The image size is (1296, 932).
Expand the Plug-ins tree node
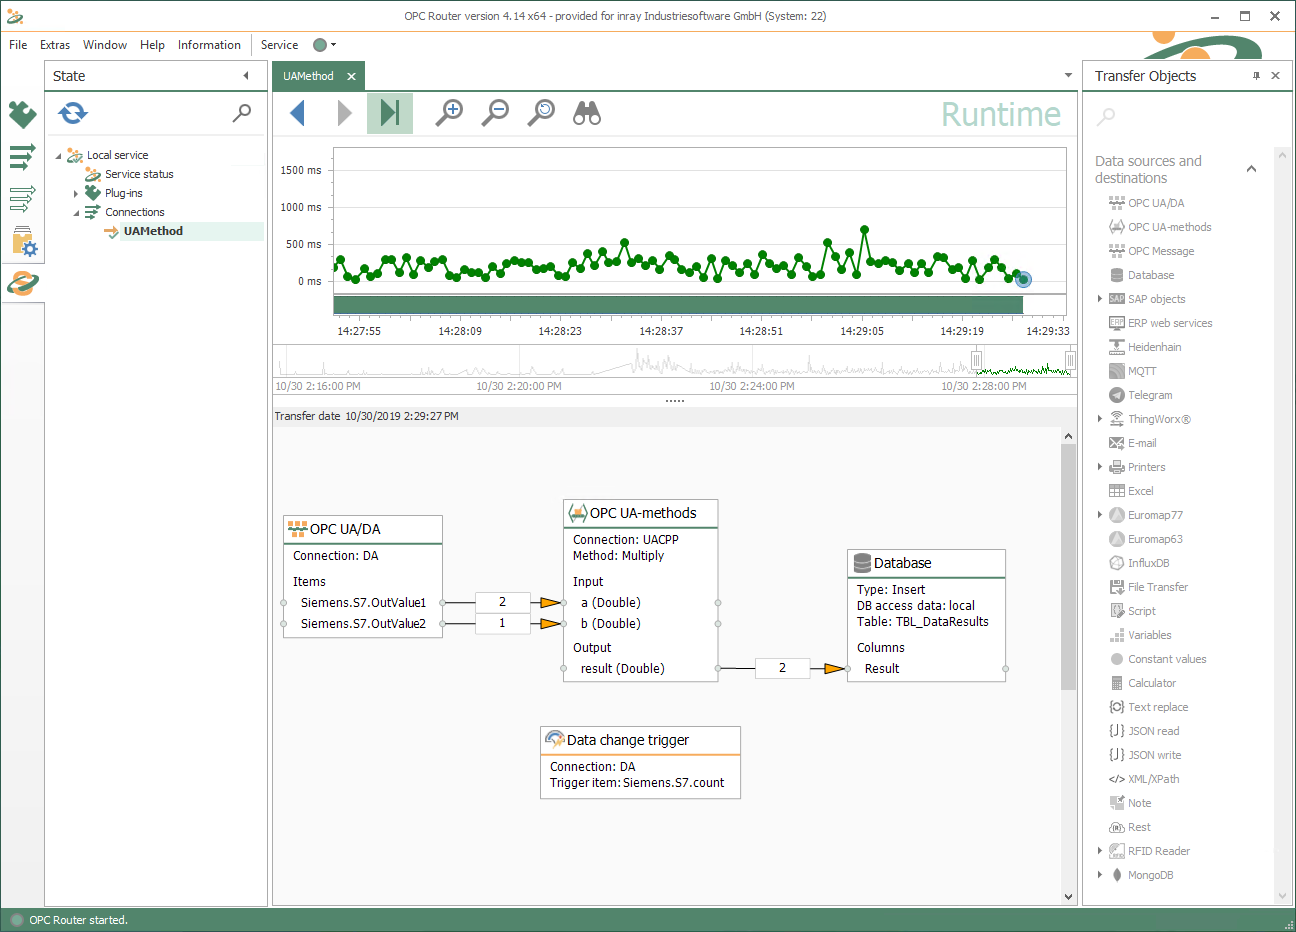point(75,193)
